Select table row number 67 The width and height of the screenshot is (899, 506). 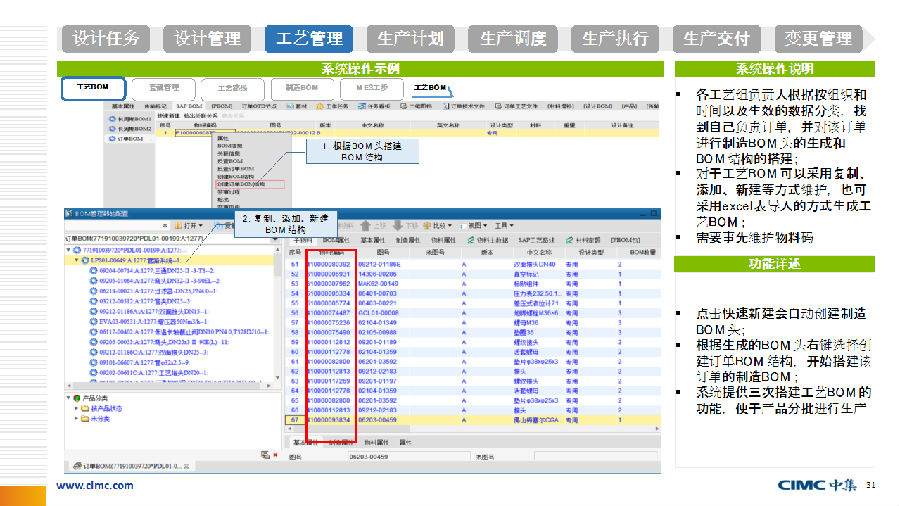296,421
